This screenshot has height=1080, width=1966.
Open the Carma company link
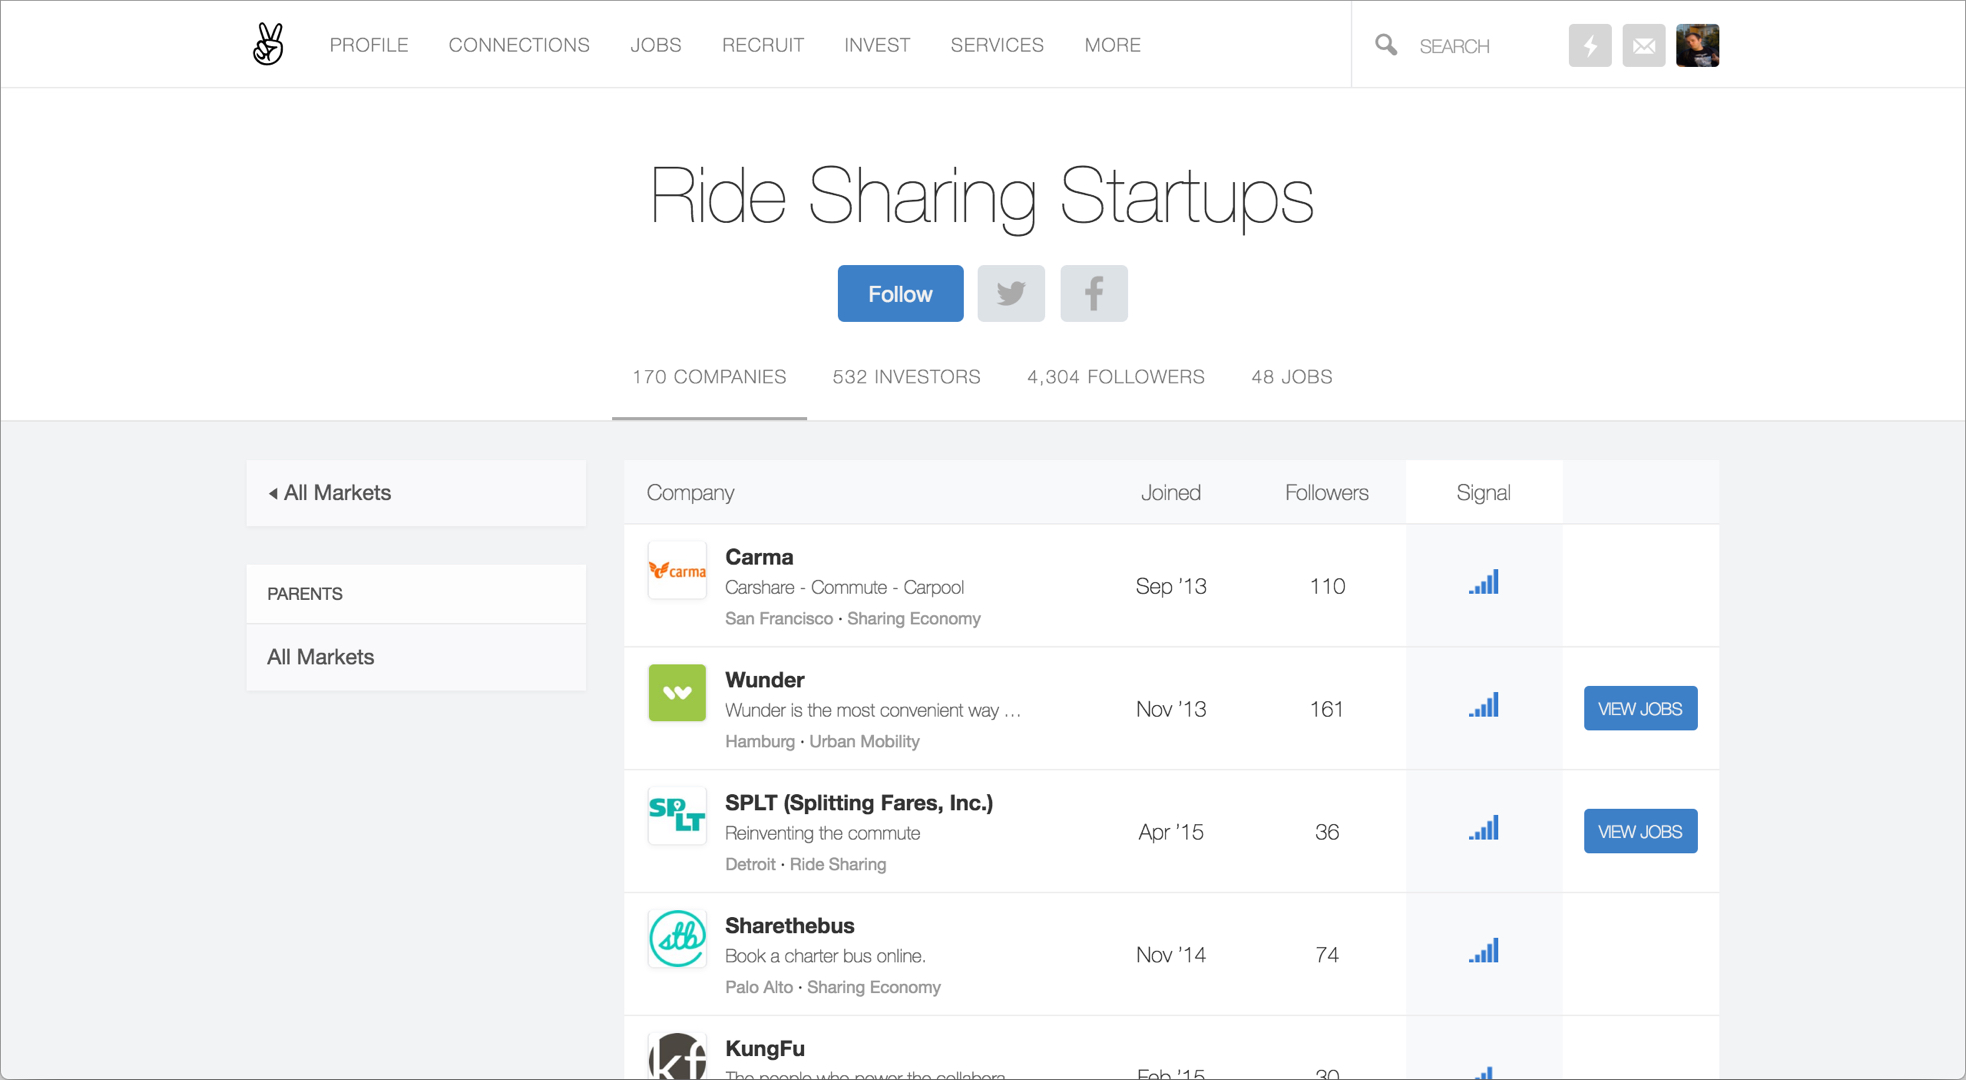[759, 557]
